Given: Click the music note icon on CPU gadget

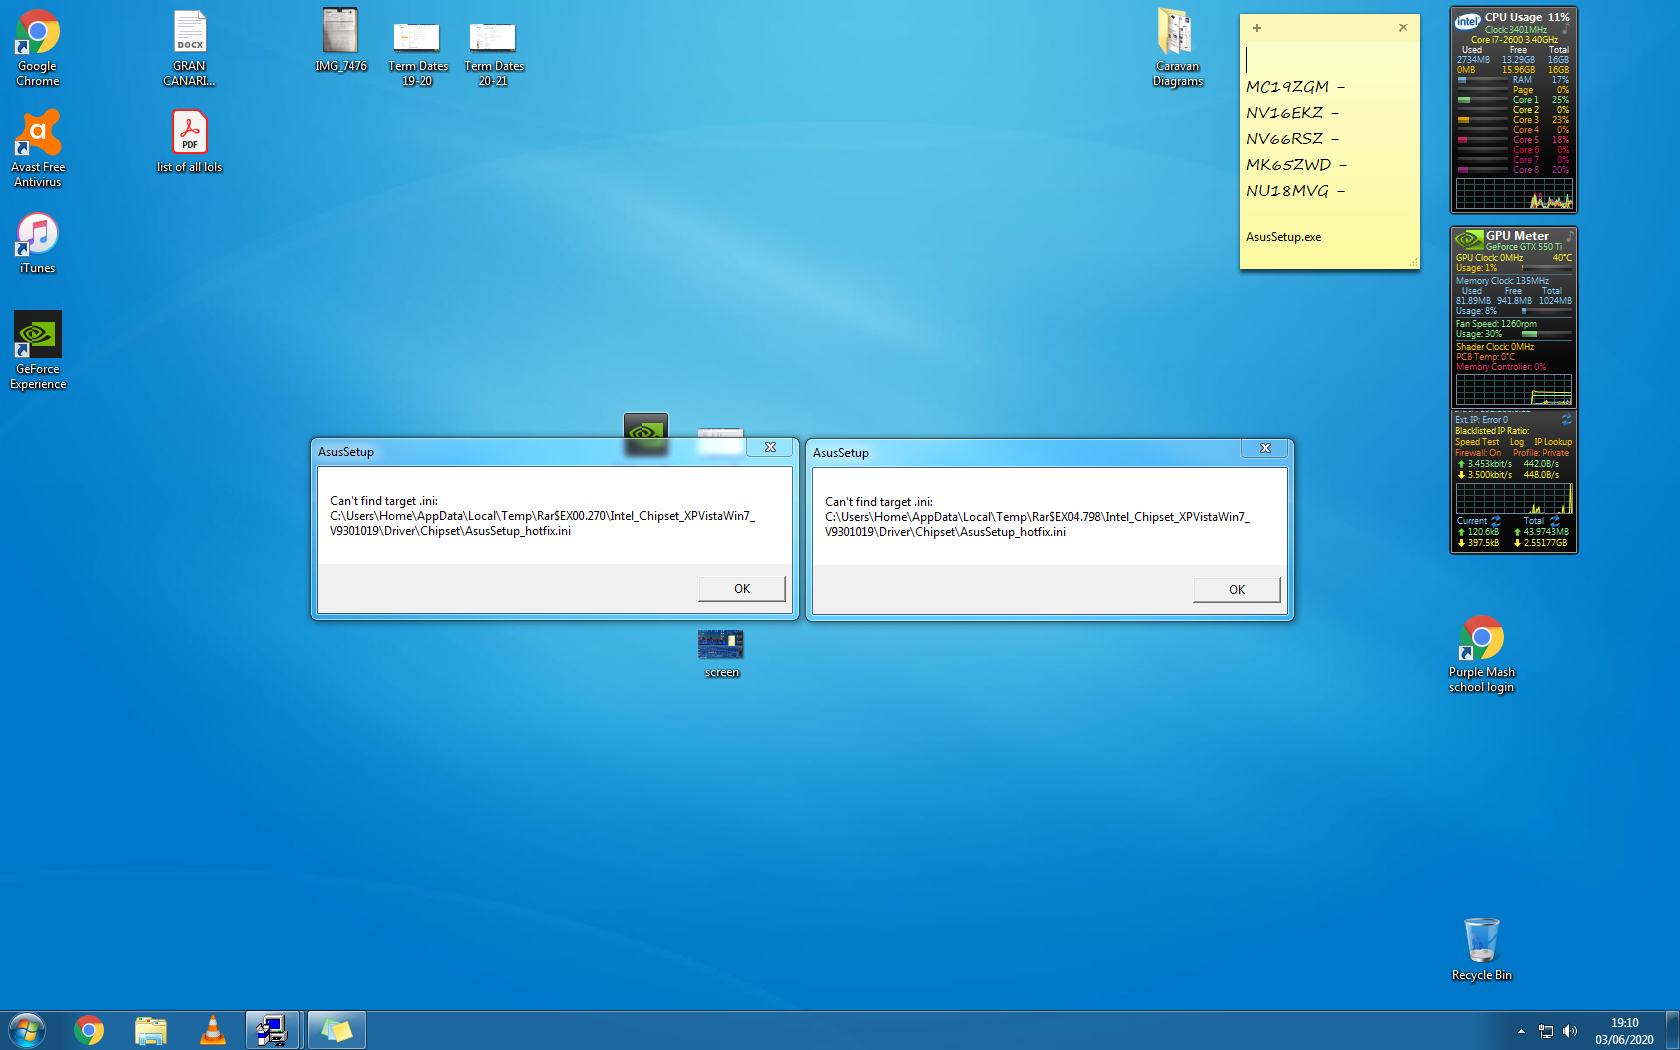Looking at the screenshot, I should tap(1565, 31).
